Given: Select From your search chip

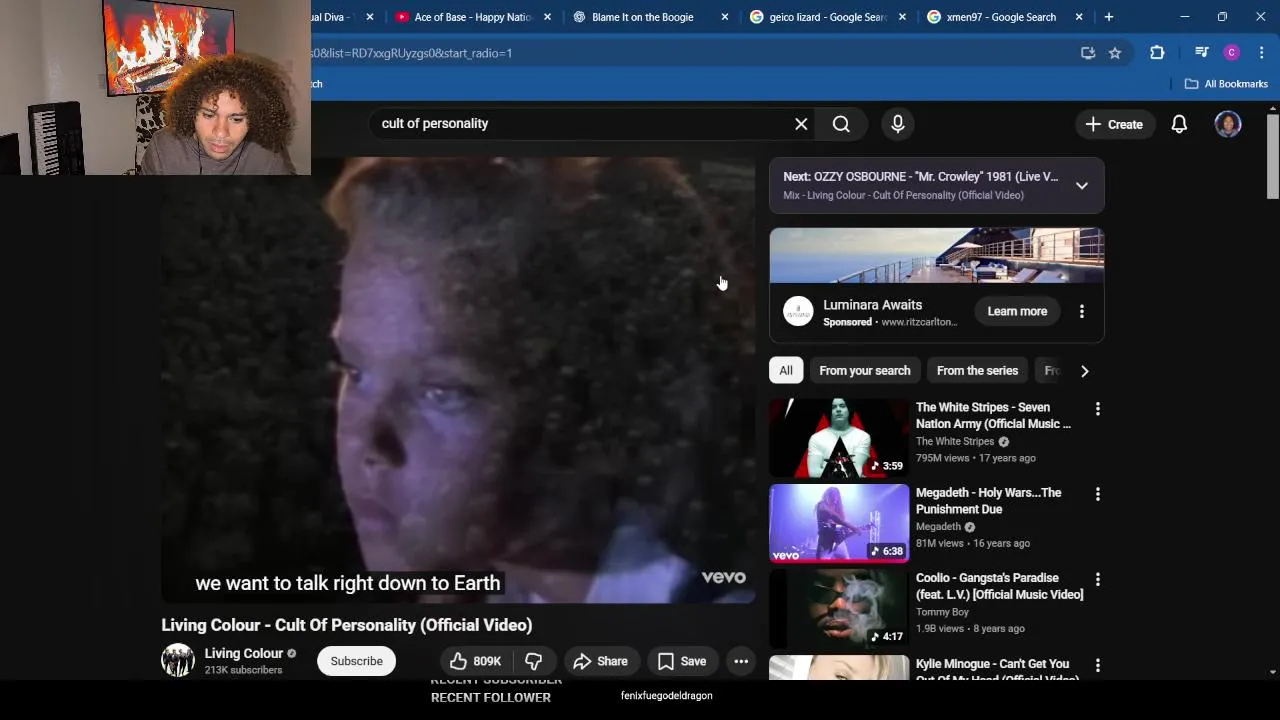Looking at the screenshot, I should pyautogui.click(x=865, y=370).
